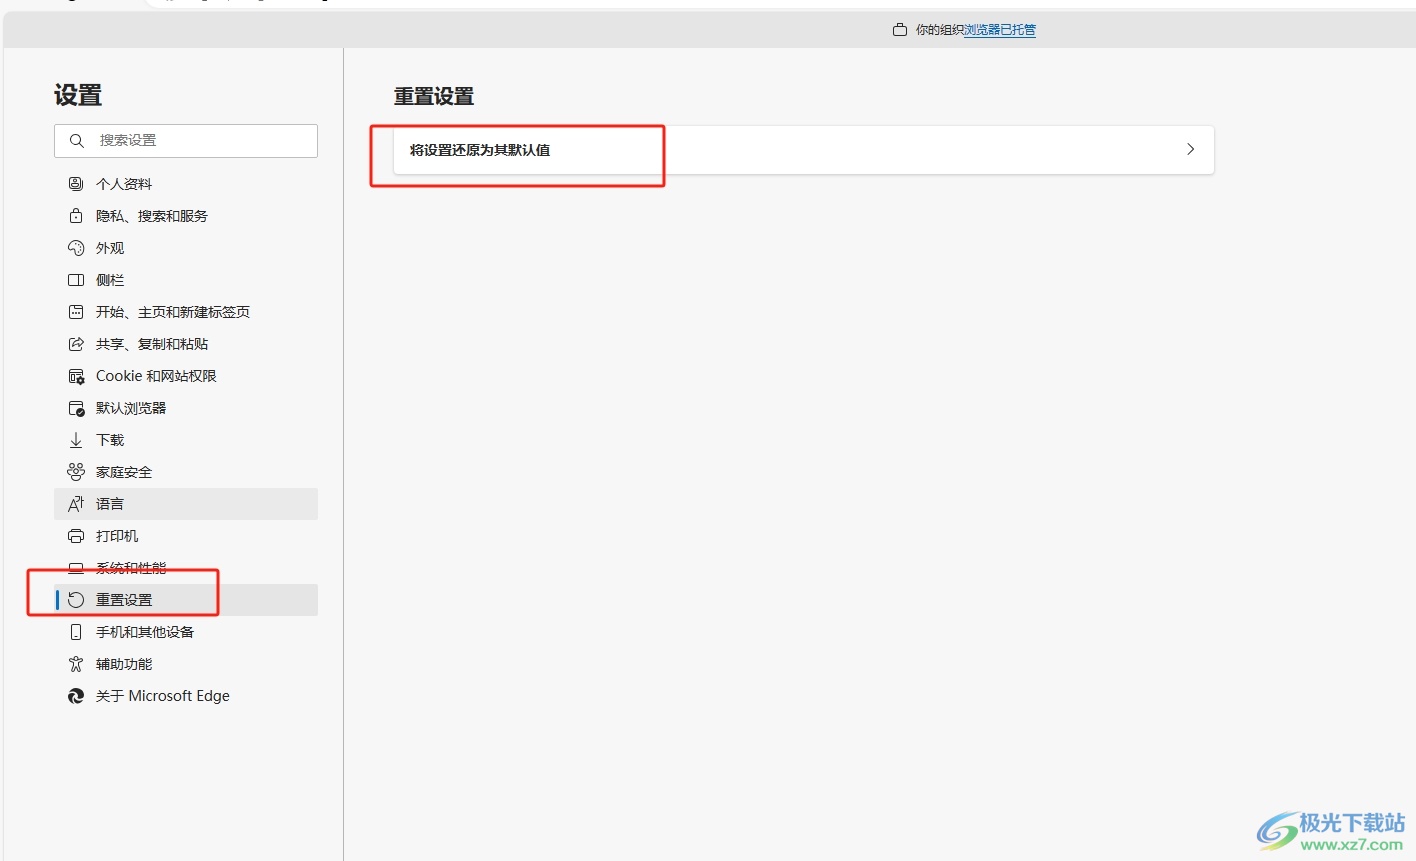Viewport: 1416px width, 861px height.
Task: Go to 外观 settings
Action: click(186, 248)
